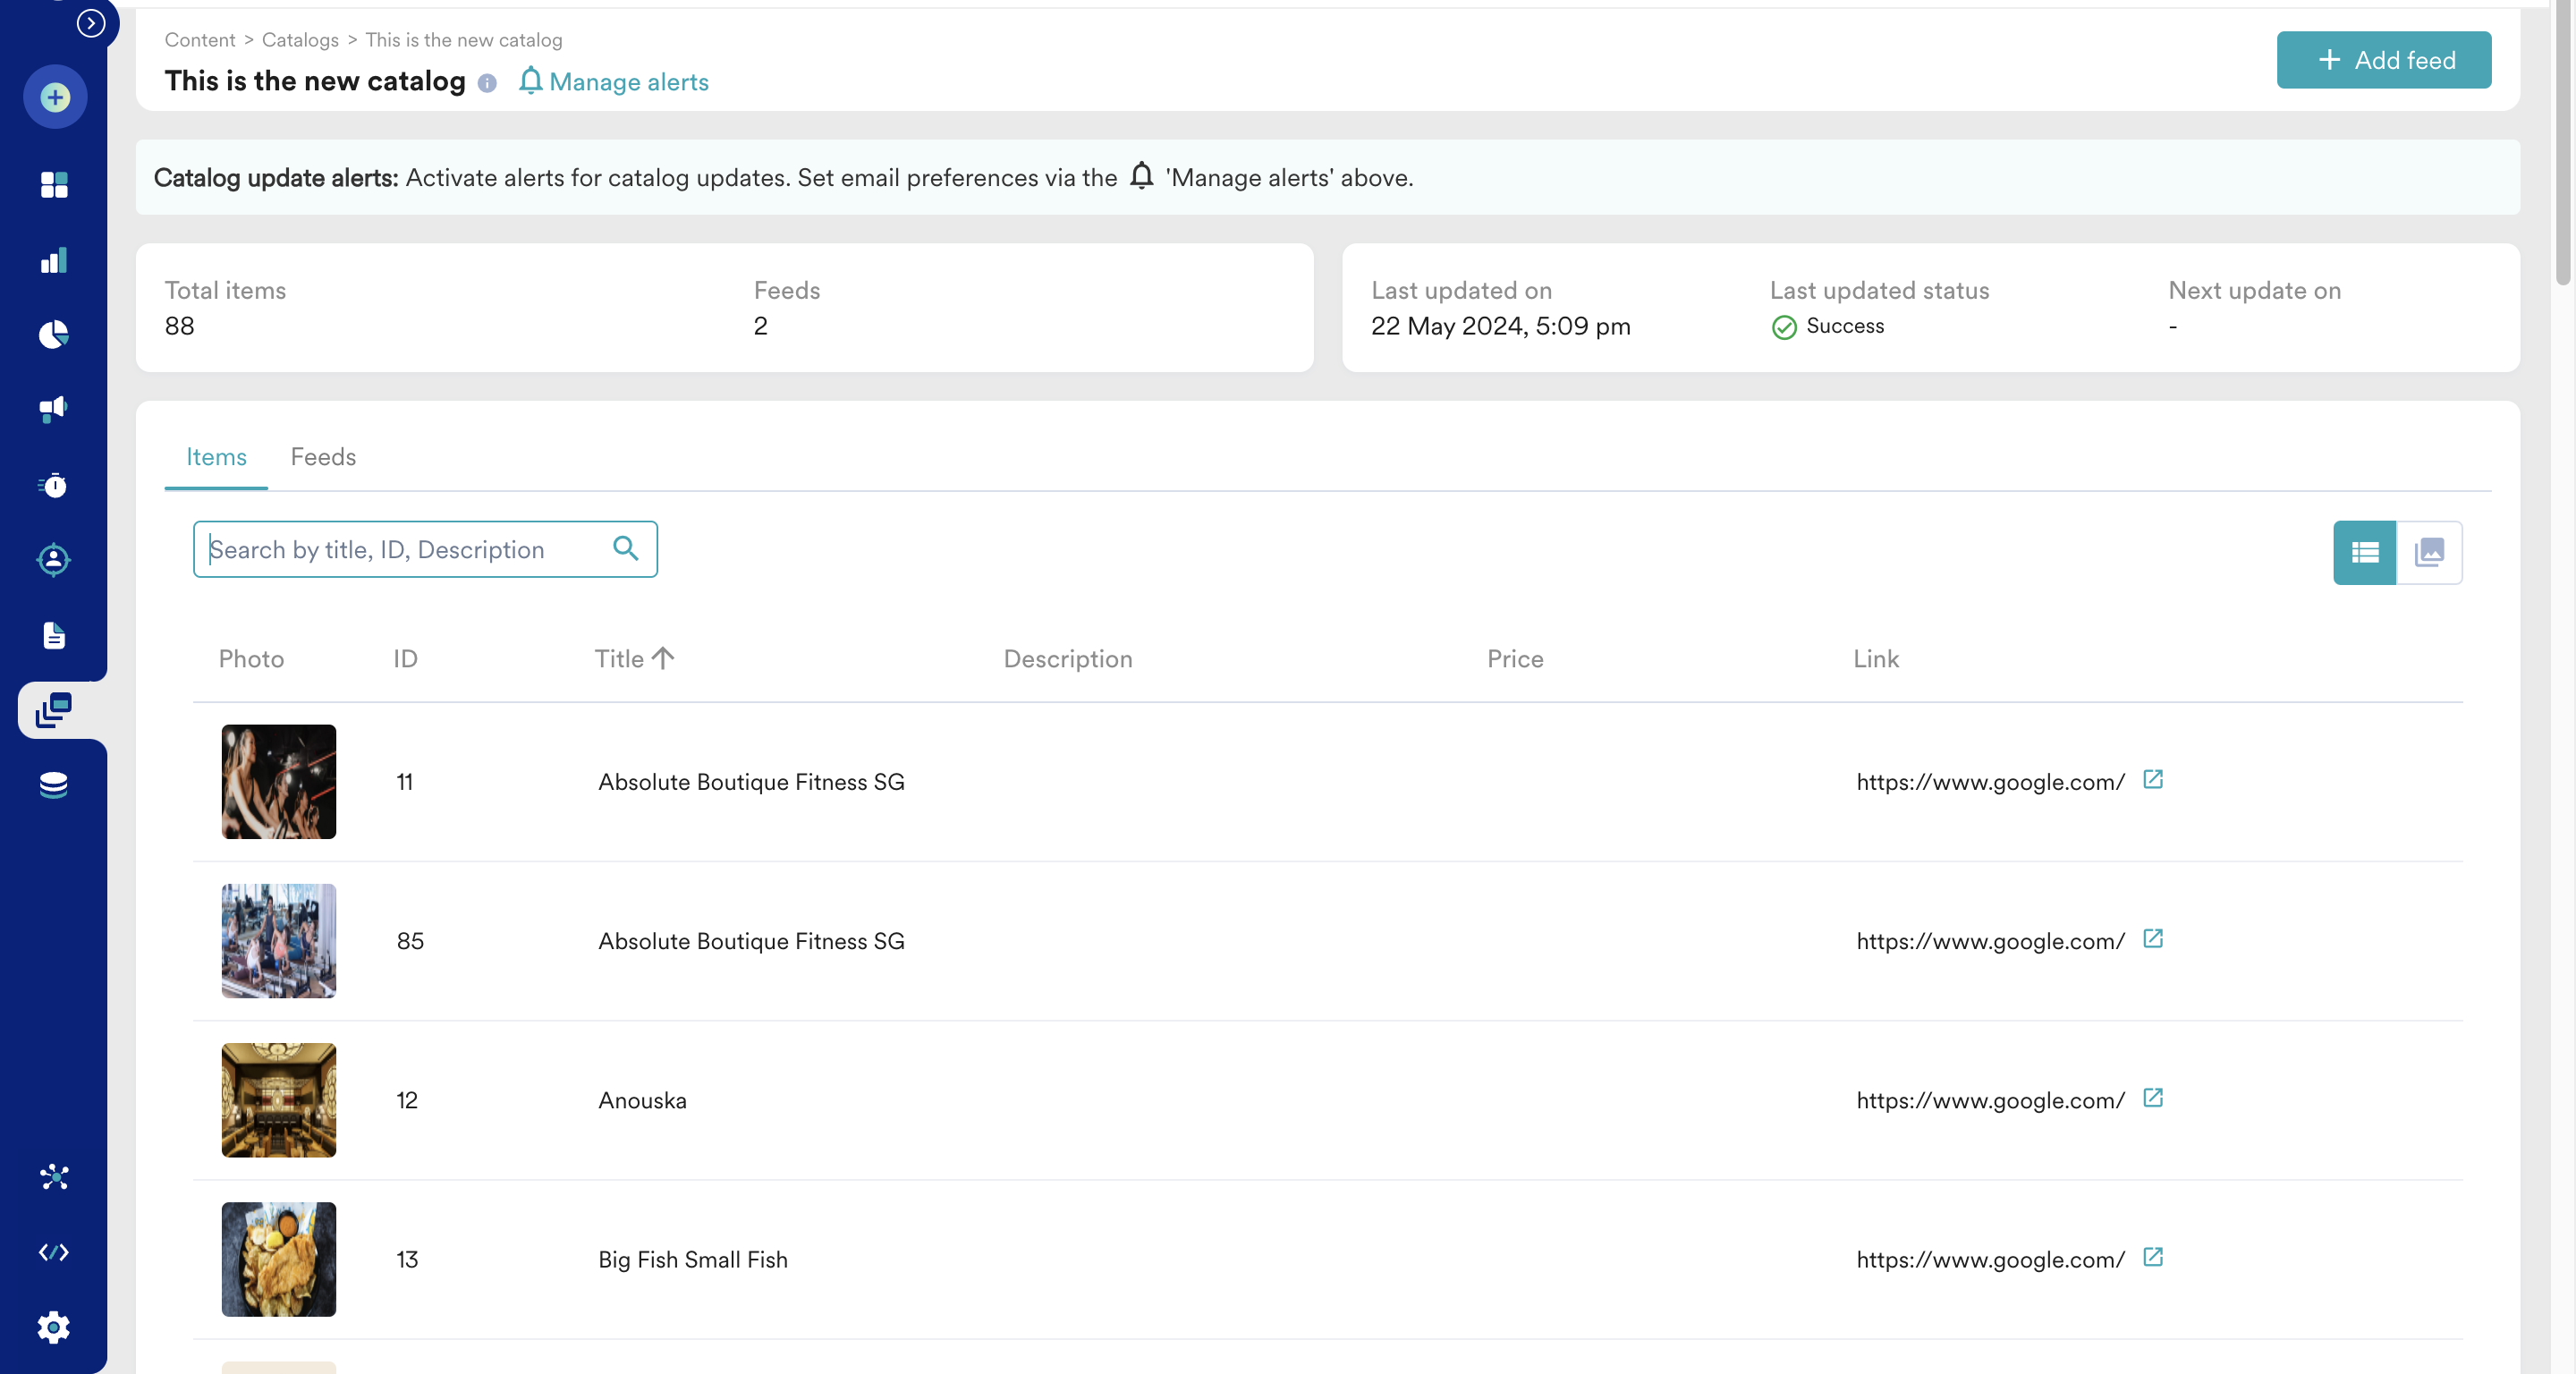Open the bar chart analytics icon

coord(54,260)
